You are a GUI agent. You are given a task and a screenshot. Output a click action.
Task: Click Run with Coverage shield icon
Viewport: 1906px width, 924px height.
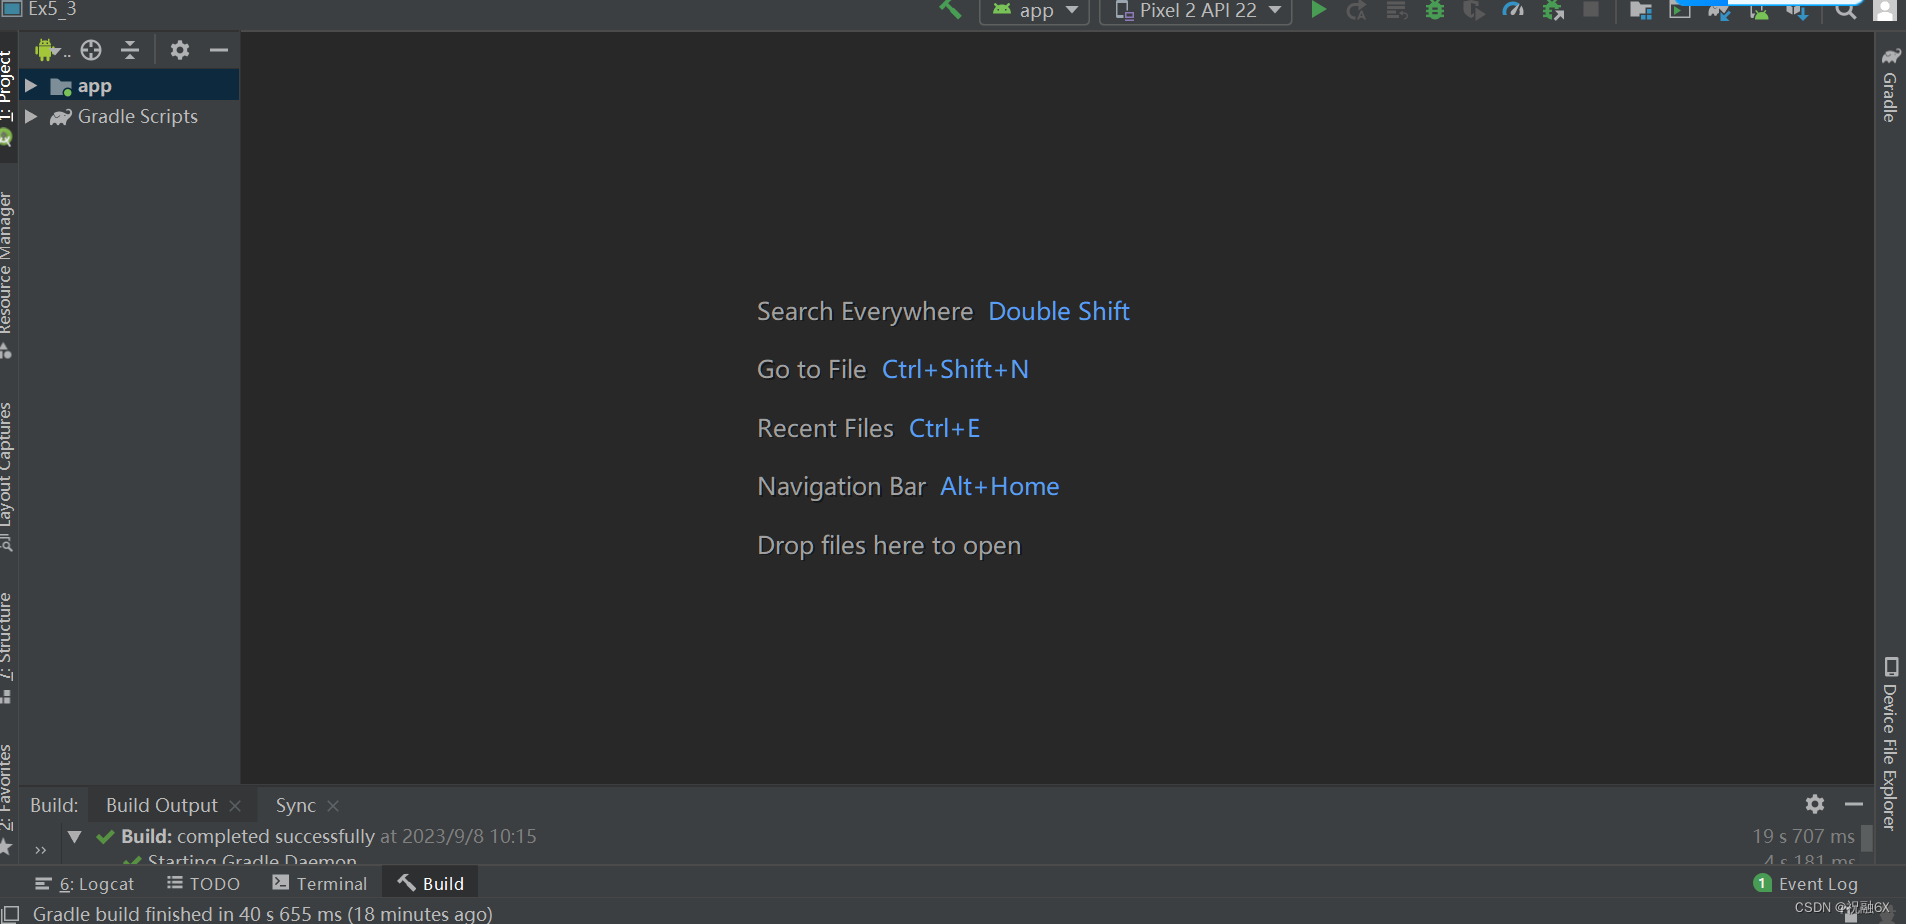coord(1473,11)
